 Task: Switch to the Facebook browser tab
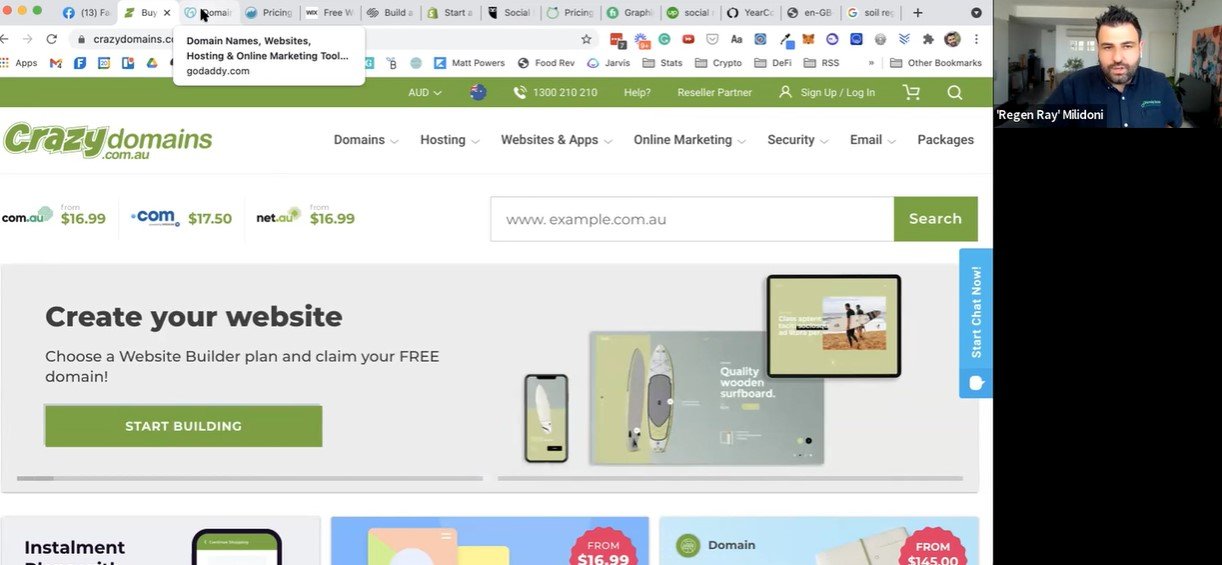(x=87, y=13)
